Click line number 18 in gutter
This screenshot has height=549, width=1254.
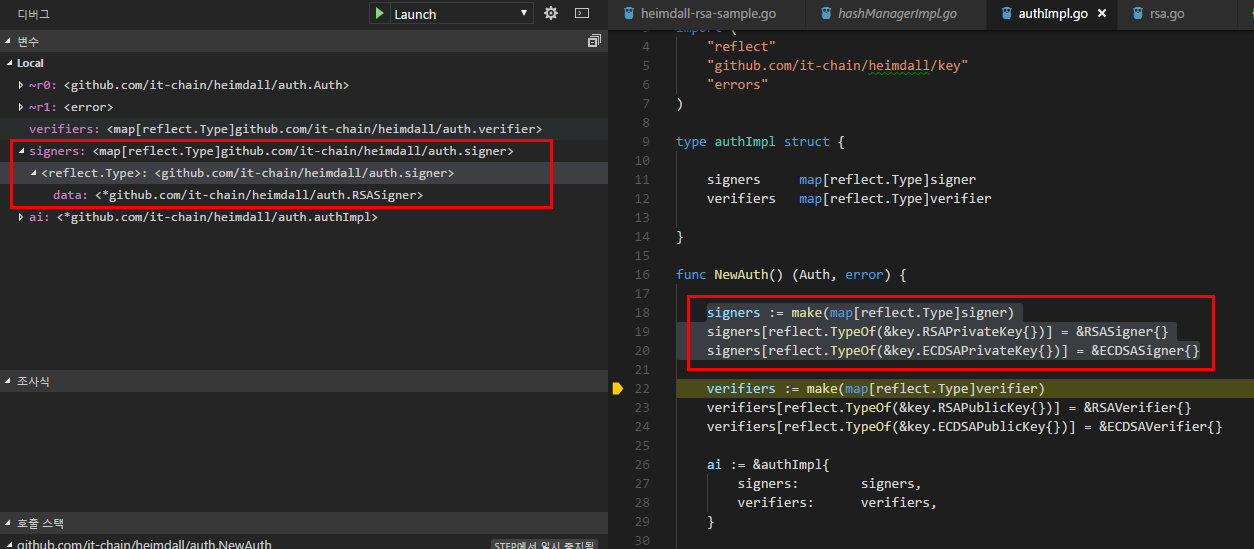point(641,313)
